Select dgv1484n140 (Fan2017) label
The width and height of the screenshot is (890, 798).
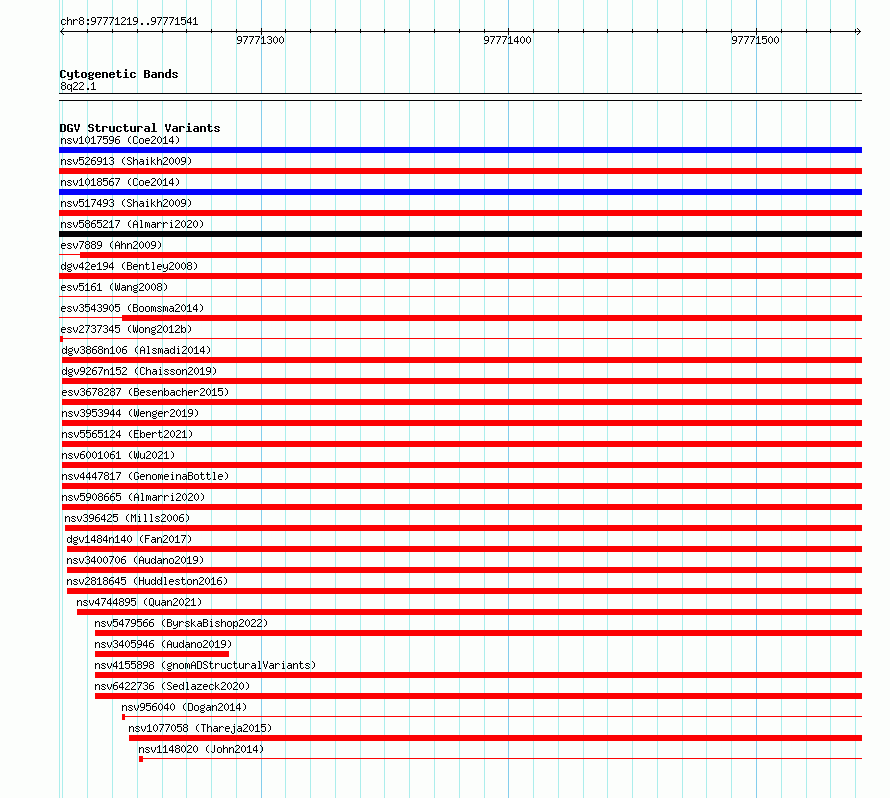pos(129,539)
